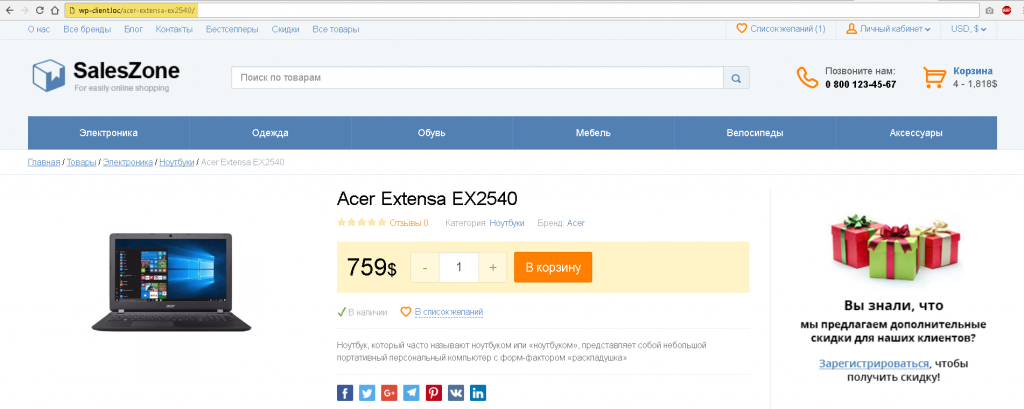The height and width of the screenshot is (409, 1024).
Task: Click the Acer Extensa EX2540 product title
Action: tap(427, 198)
